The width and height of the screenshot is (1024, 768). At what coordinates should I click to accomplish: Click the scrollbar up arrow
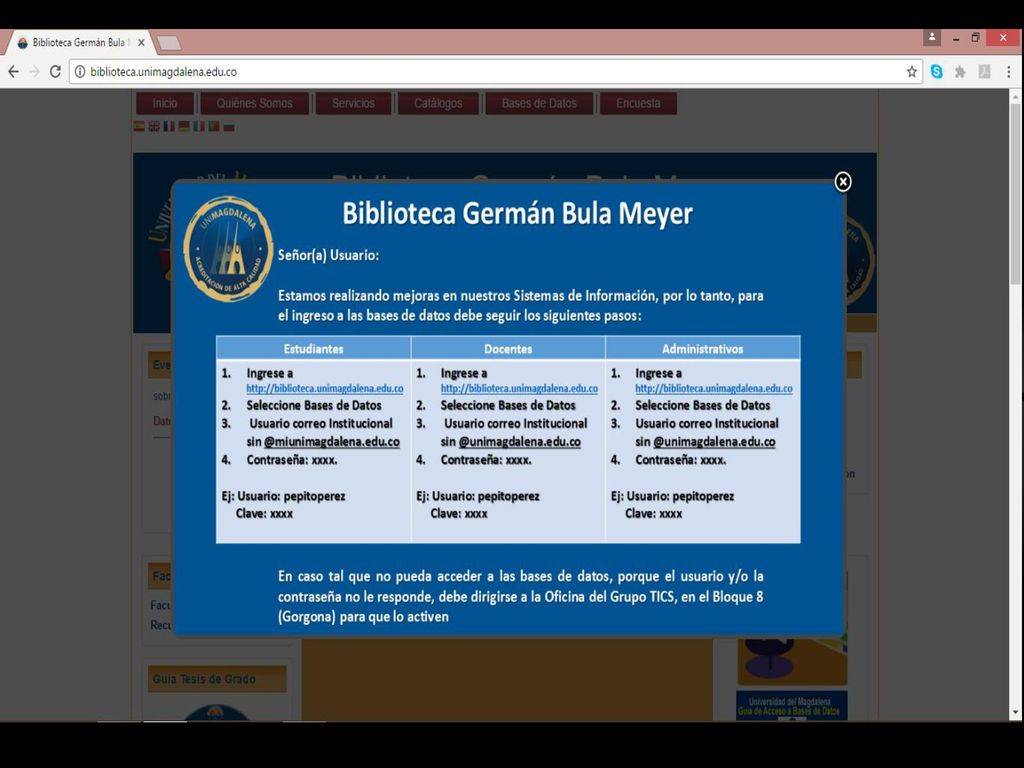pos(1016,97)
